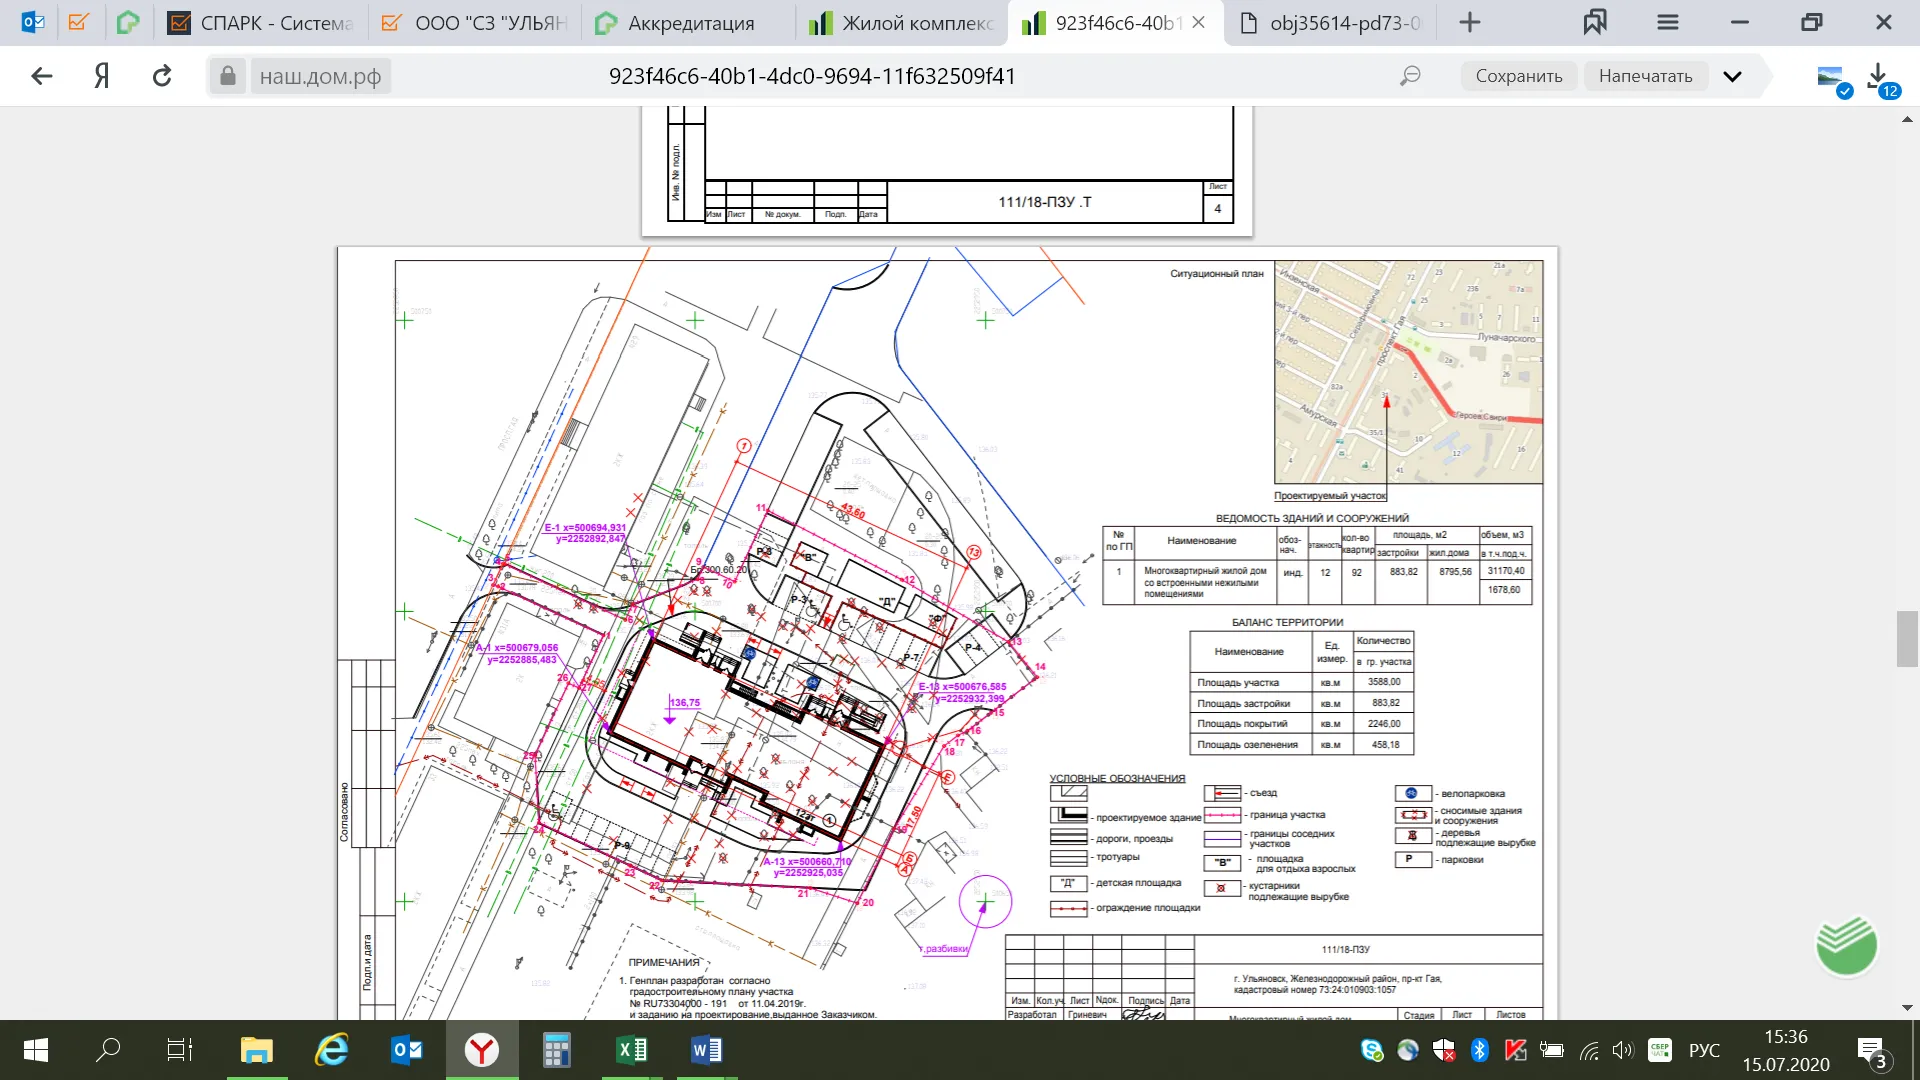Click РУС language switcher in tray
The height and width of the screenshot is (1080, 1920).
coord(1704,1050)
